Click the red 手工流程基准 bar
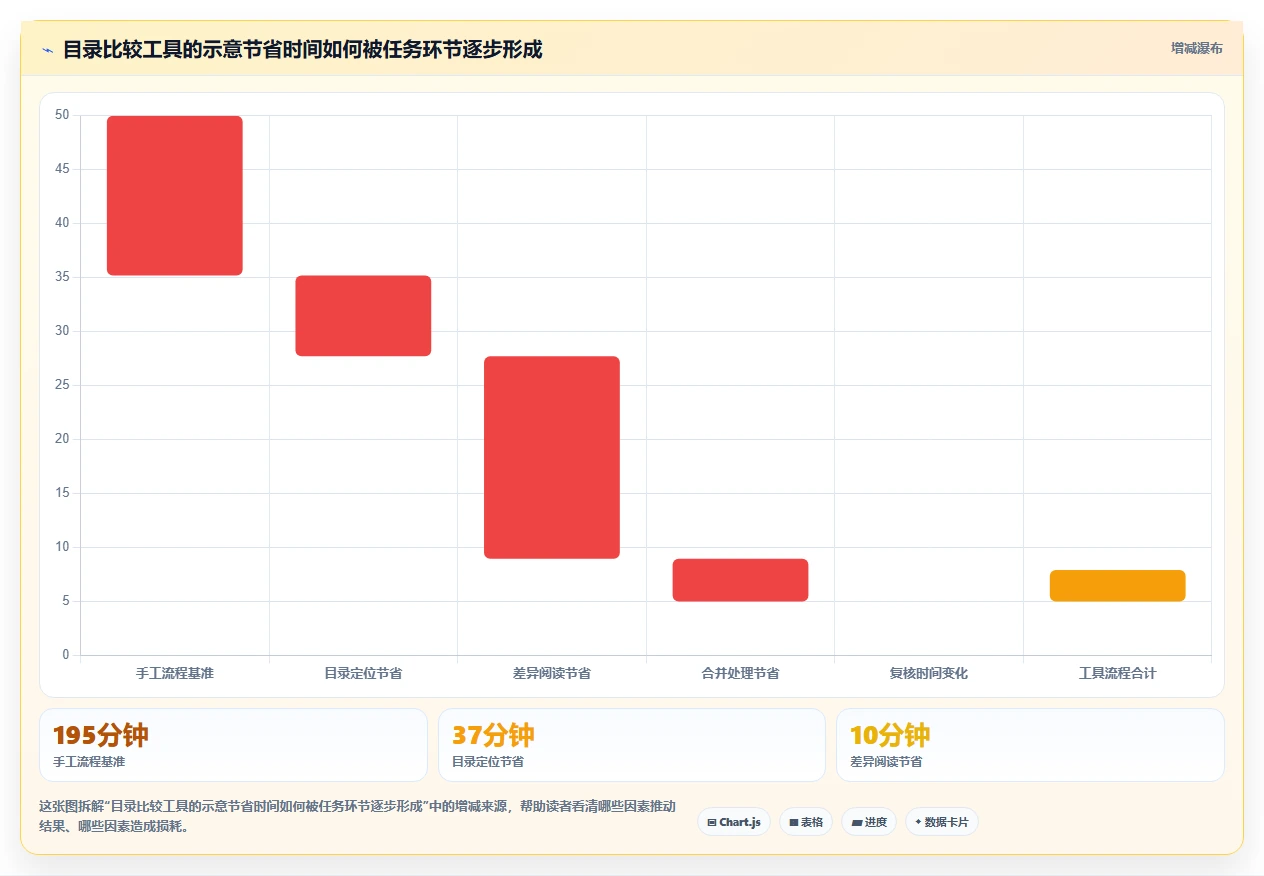The image size is (1264, 876). click(x=175, y=195)
